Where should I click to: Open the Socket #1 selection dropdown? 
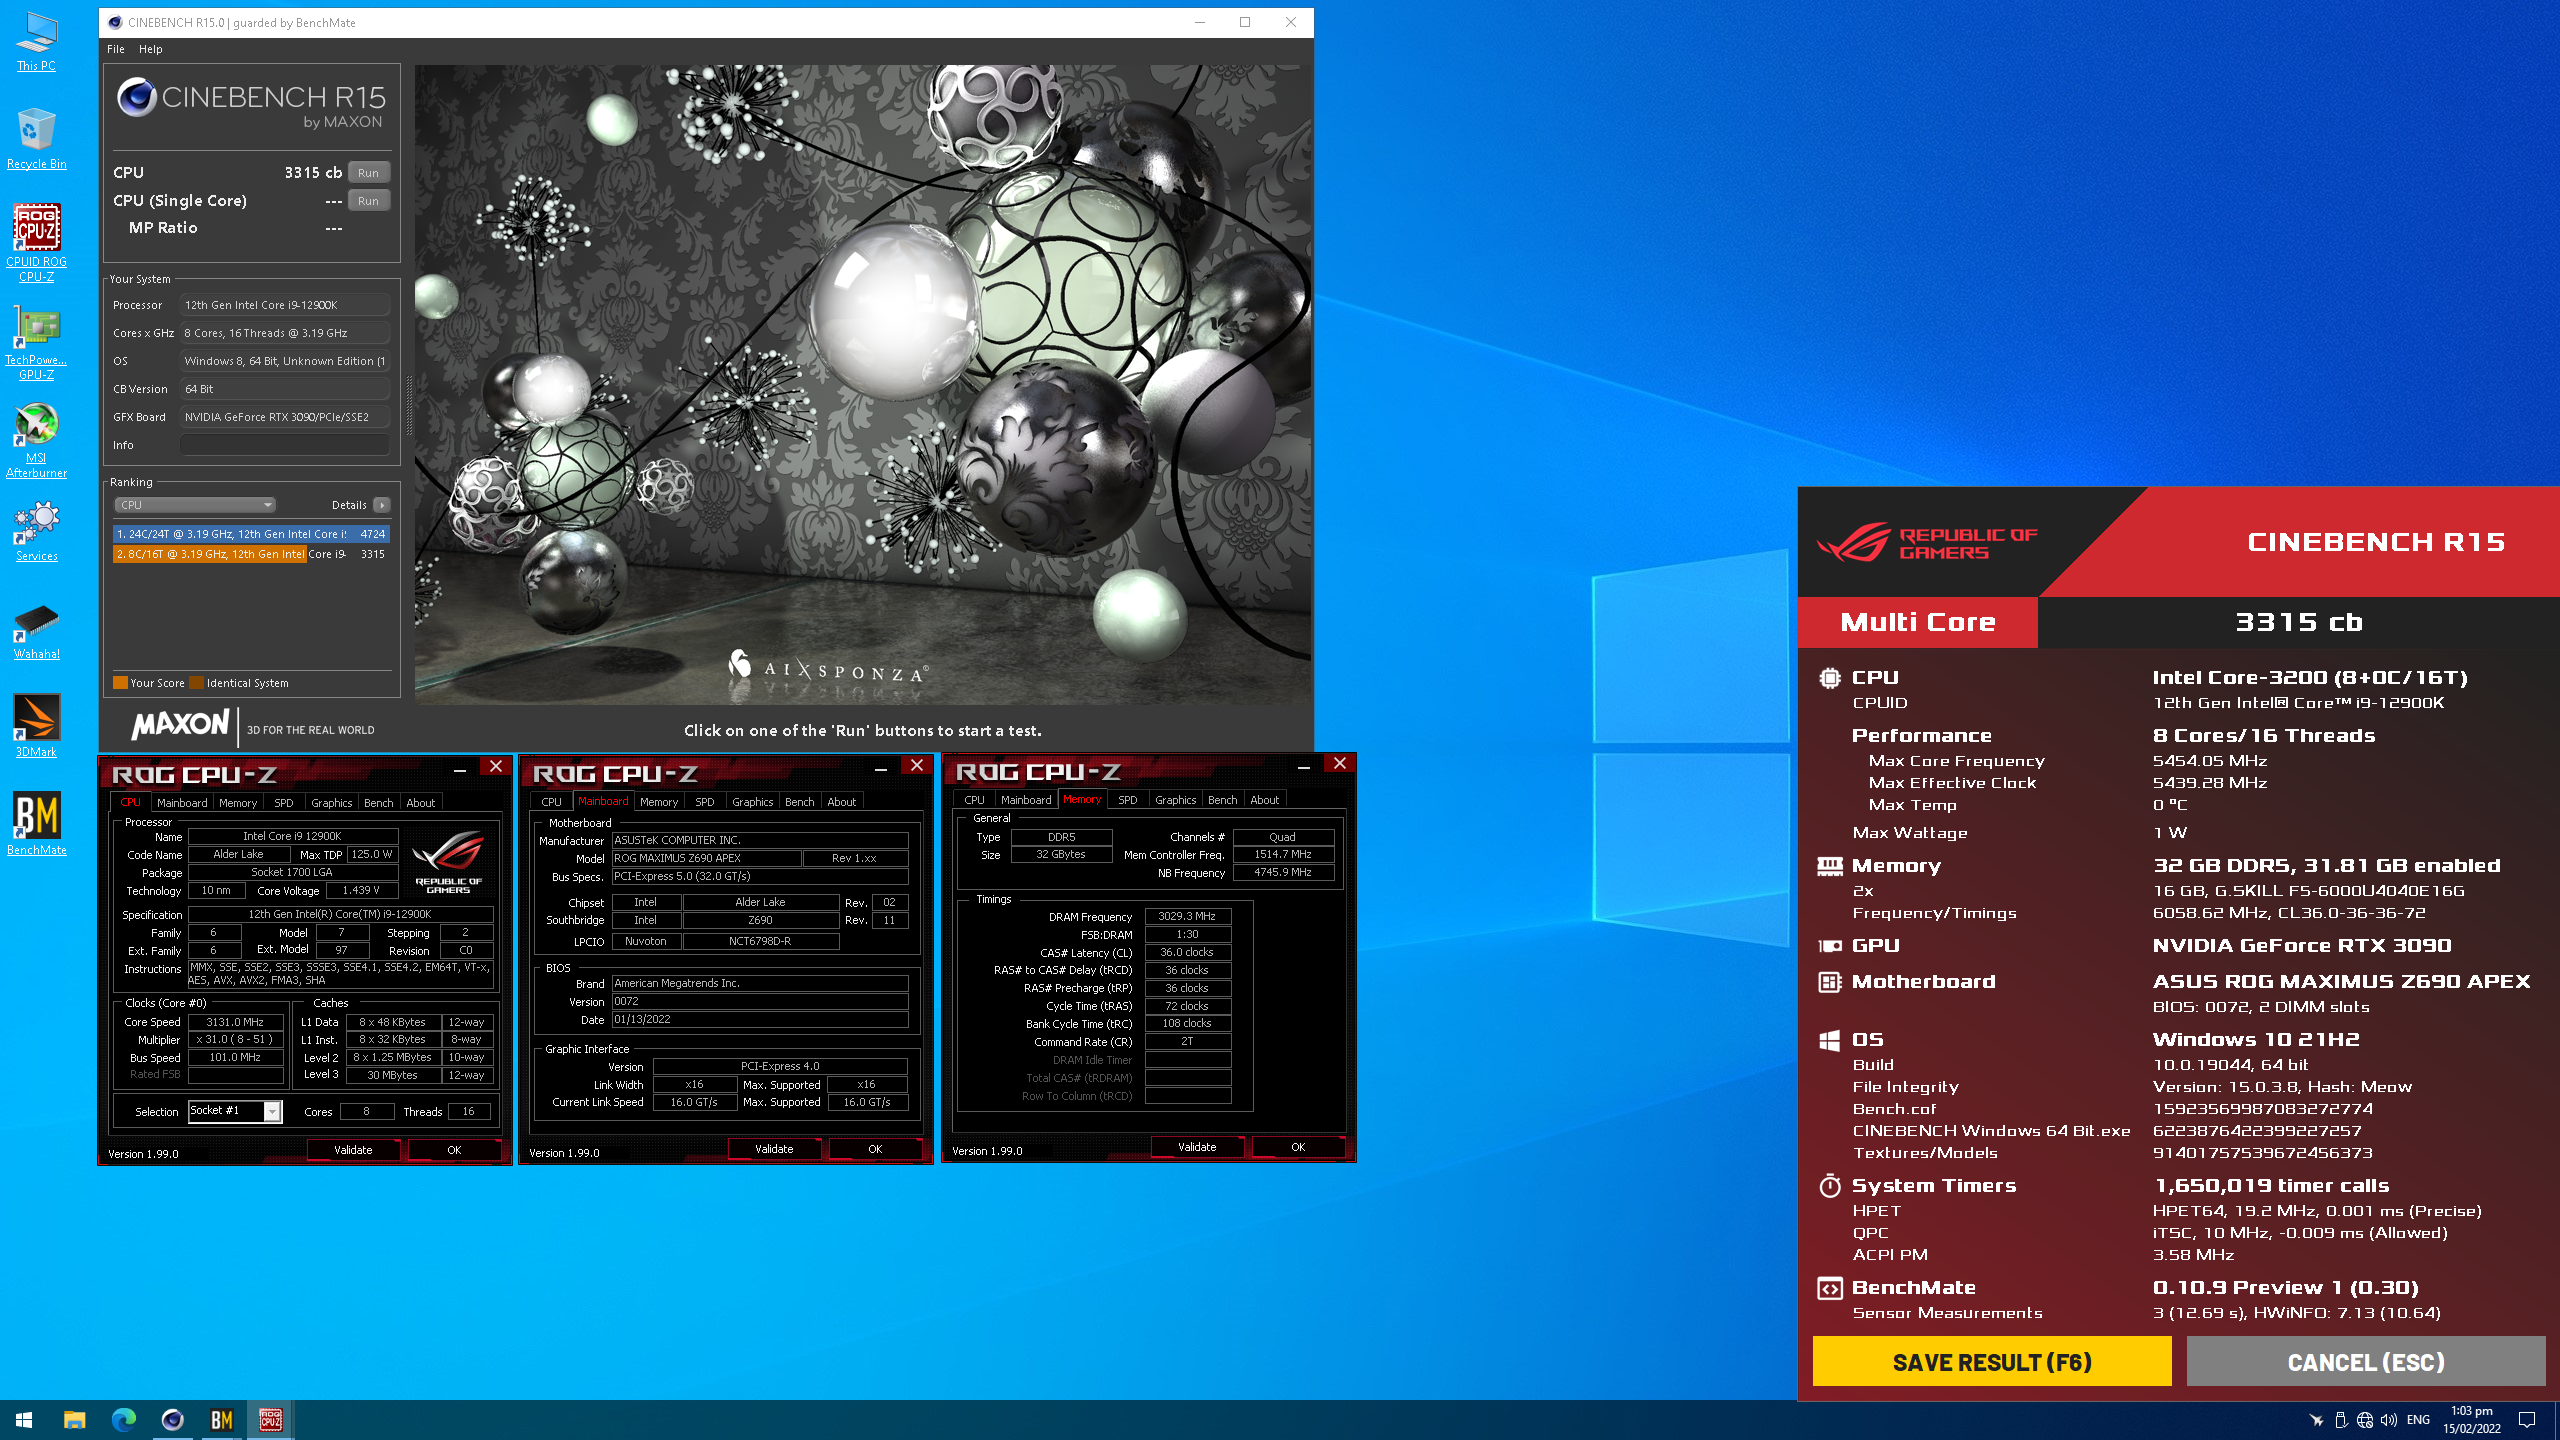pos(235,1111)
